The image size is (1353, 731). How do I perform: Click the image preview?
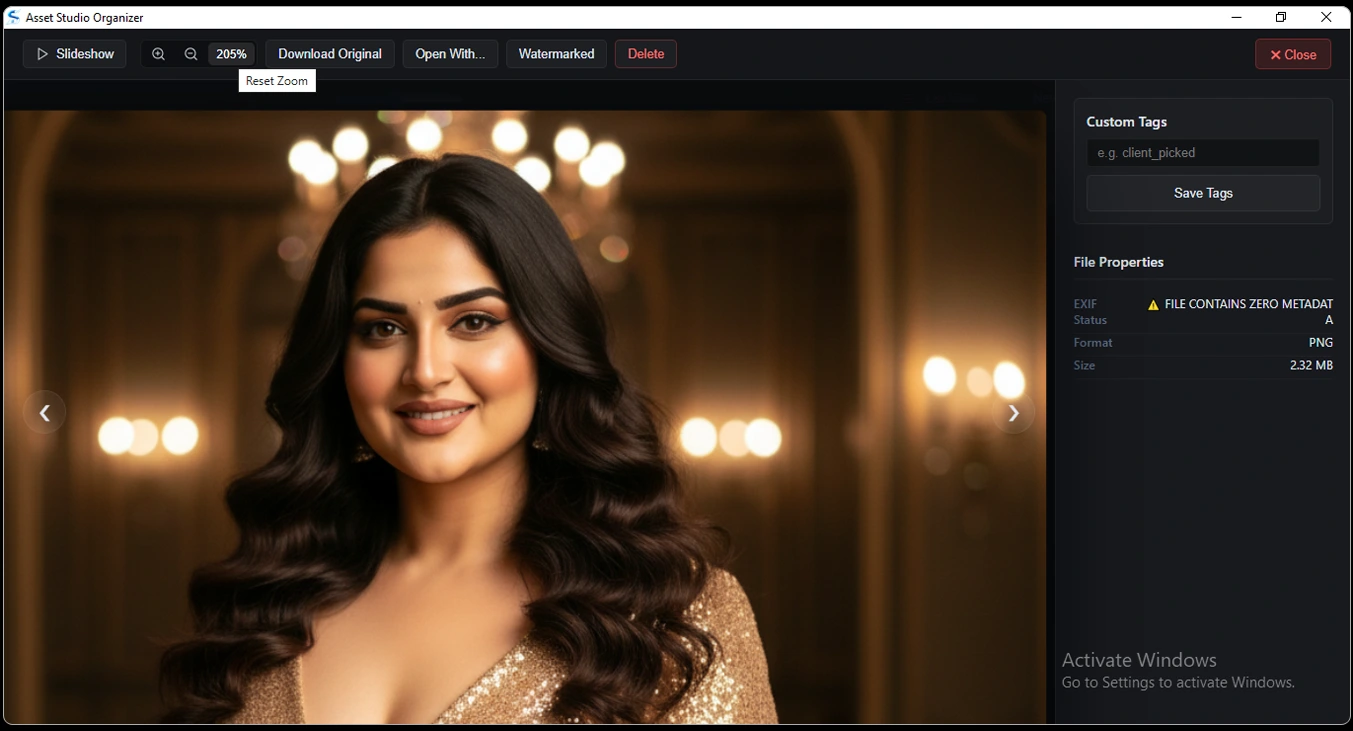[525, 417]
